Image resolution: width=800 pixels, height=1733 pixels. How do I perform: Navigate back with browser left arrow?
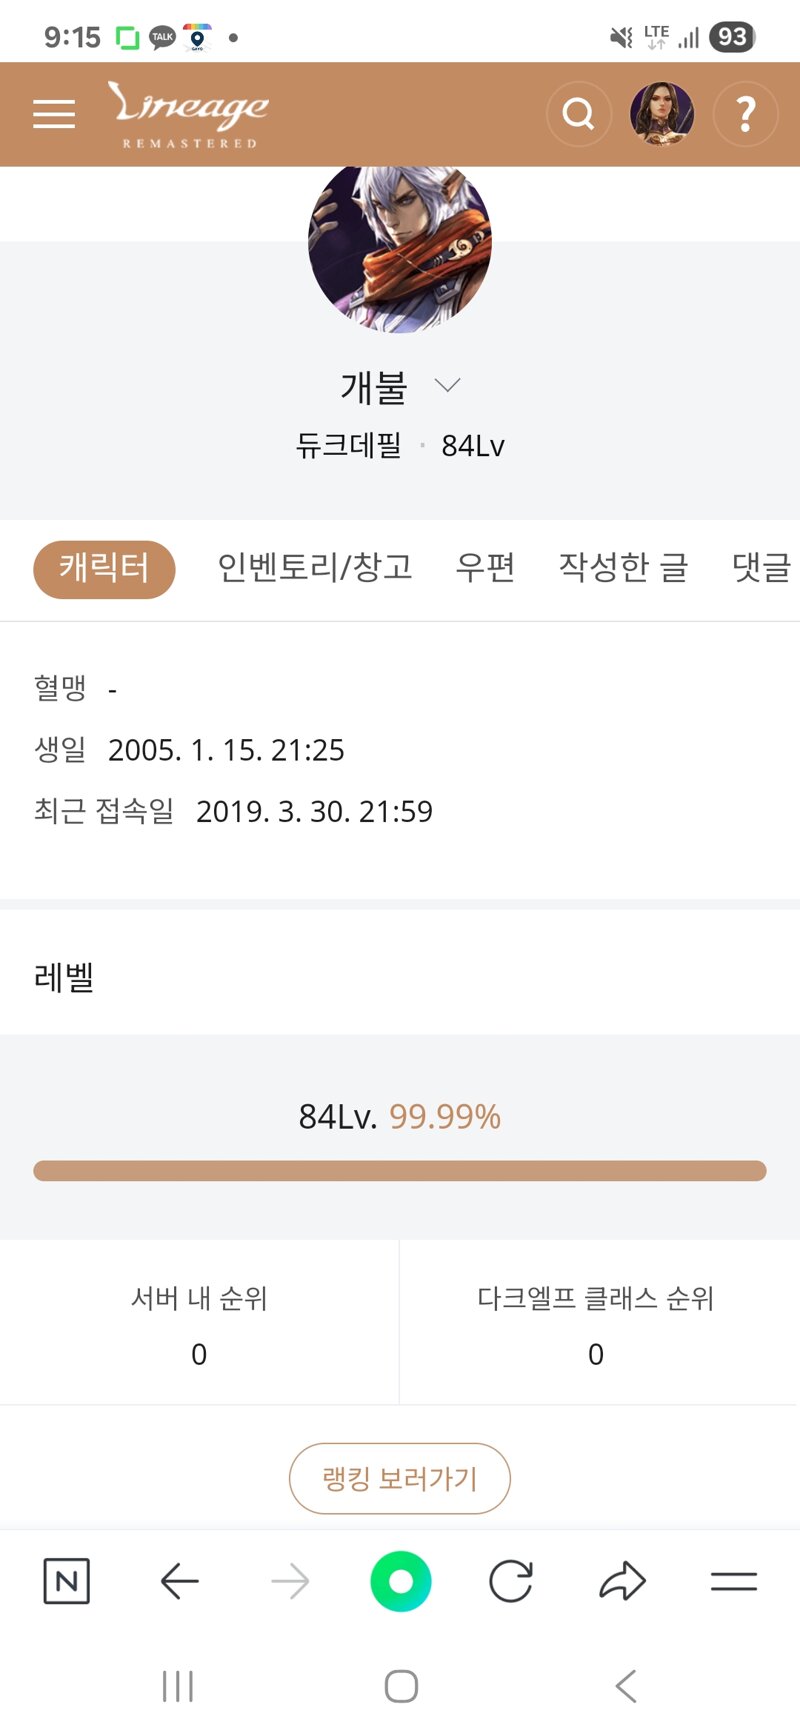coord(180,1581)
